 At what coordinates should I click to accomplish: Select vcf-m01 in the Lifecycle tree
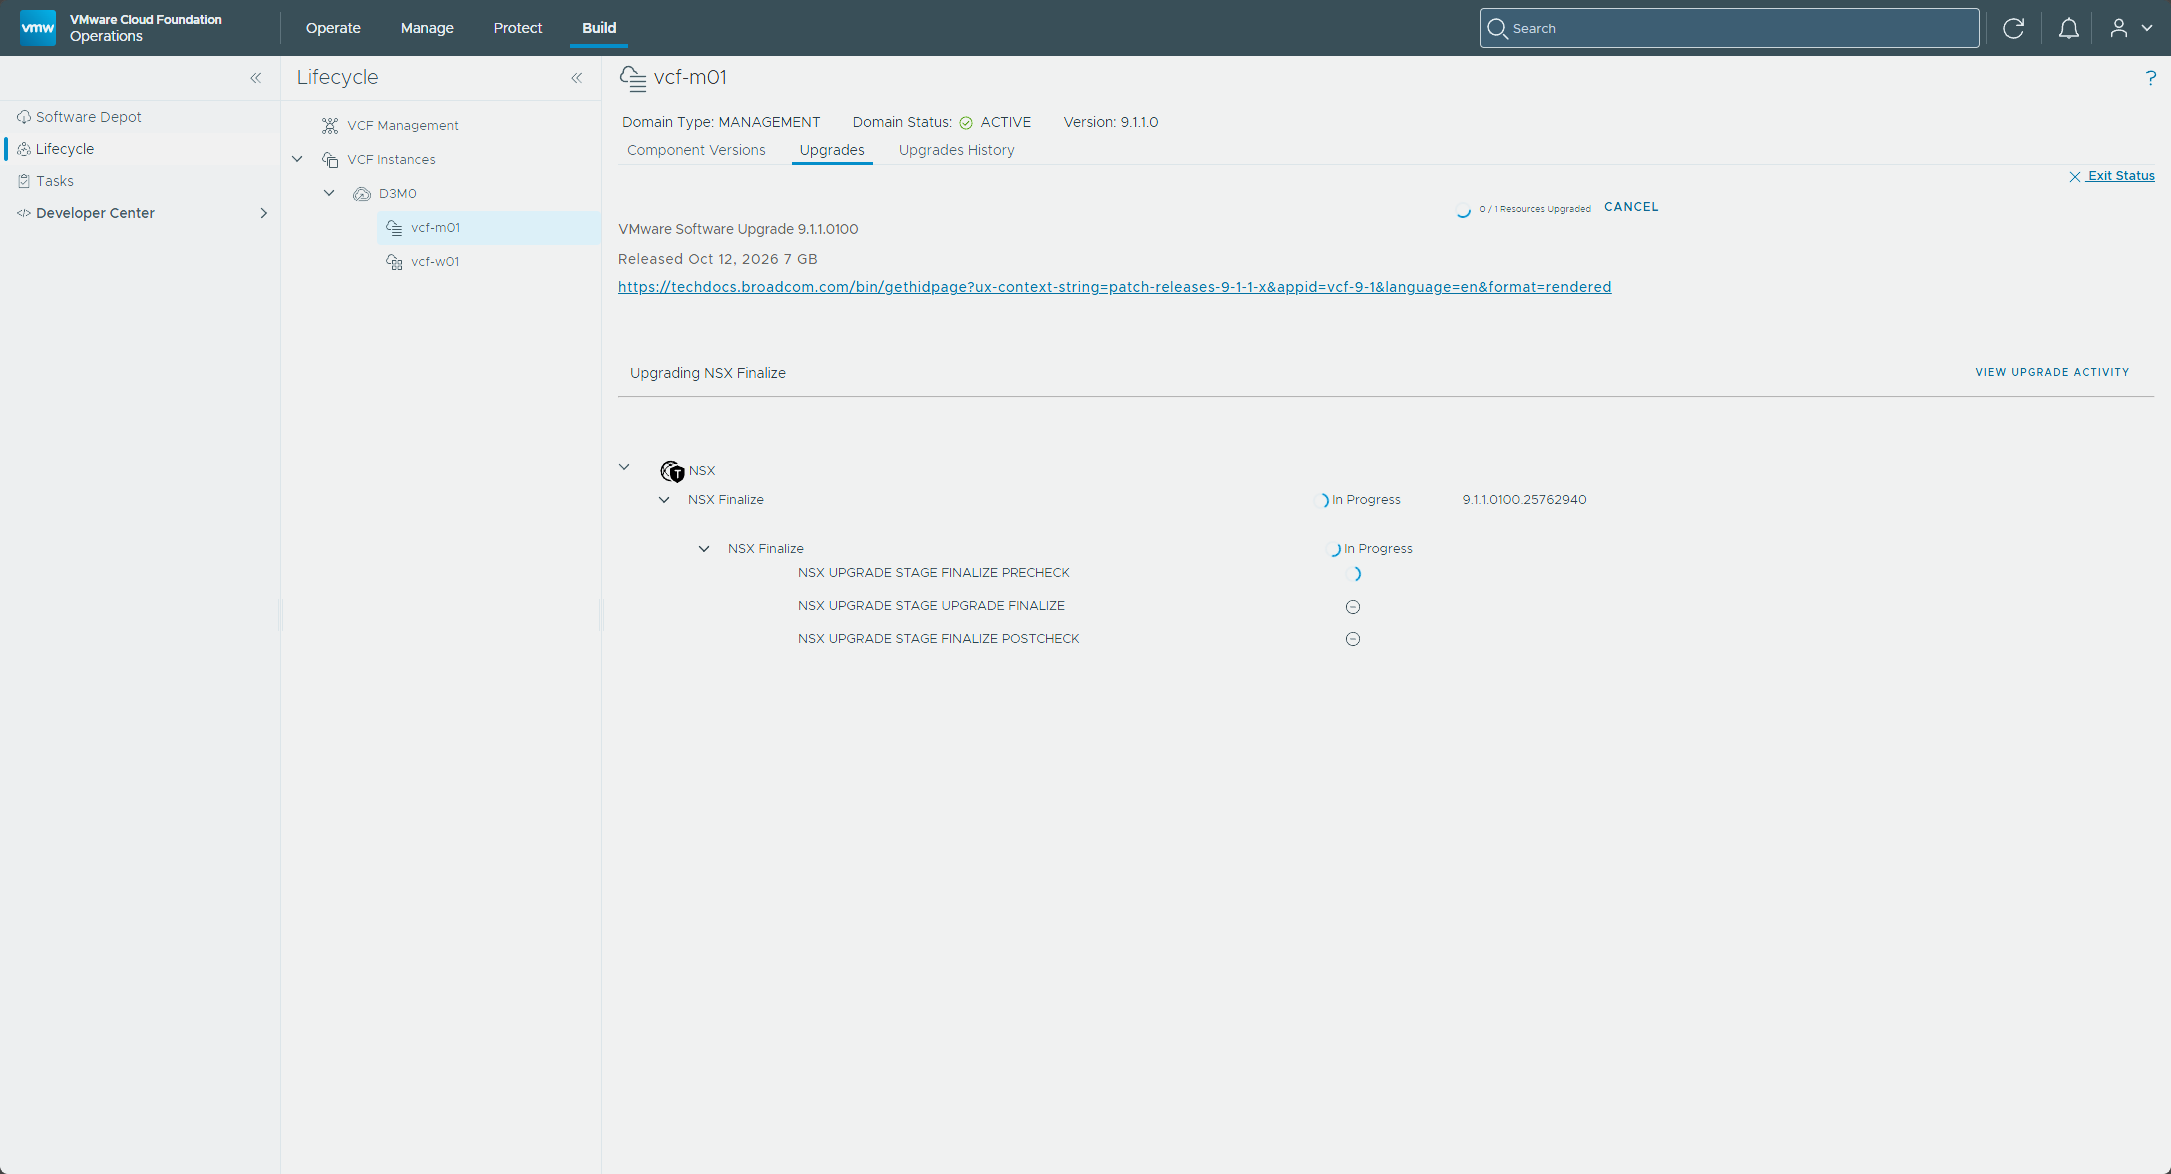click(x=435, y=228)
